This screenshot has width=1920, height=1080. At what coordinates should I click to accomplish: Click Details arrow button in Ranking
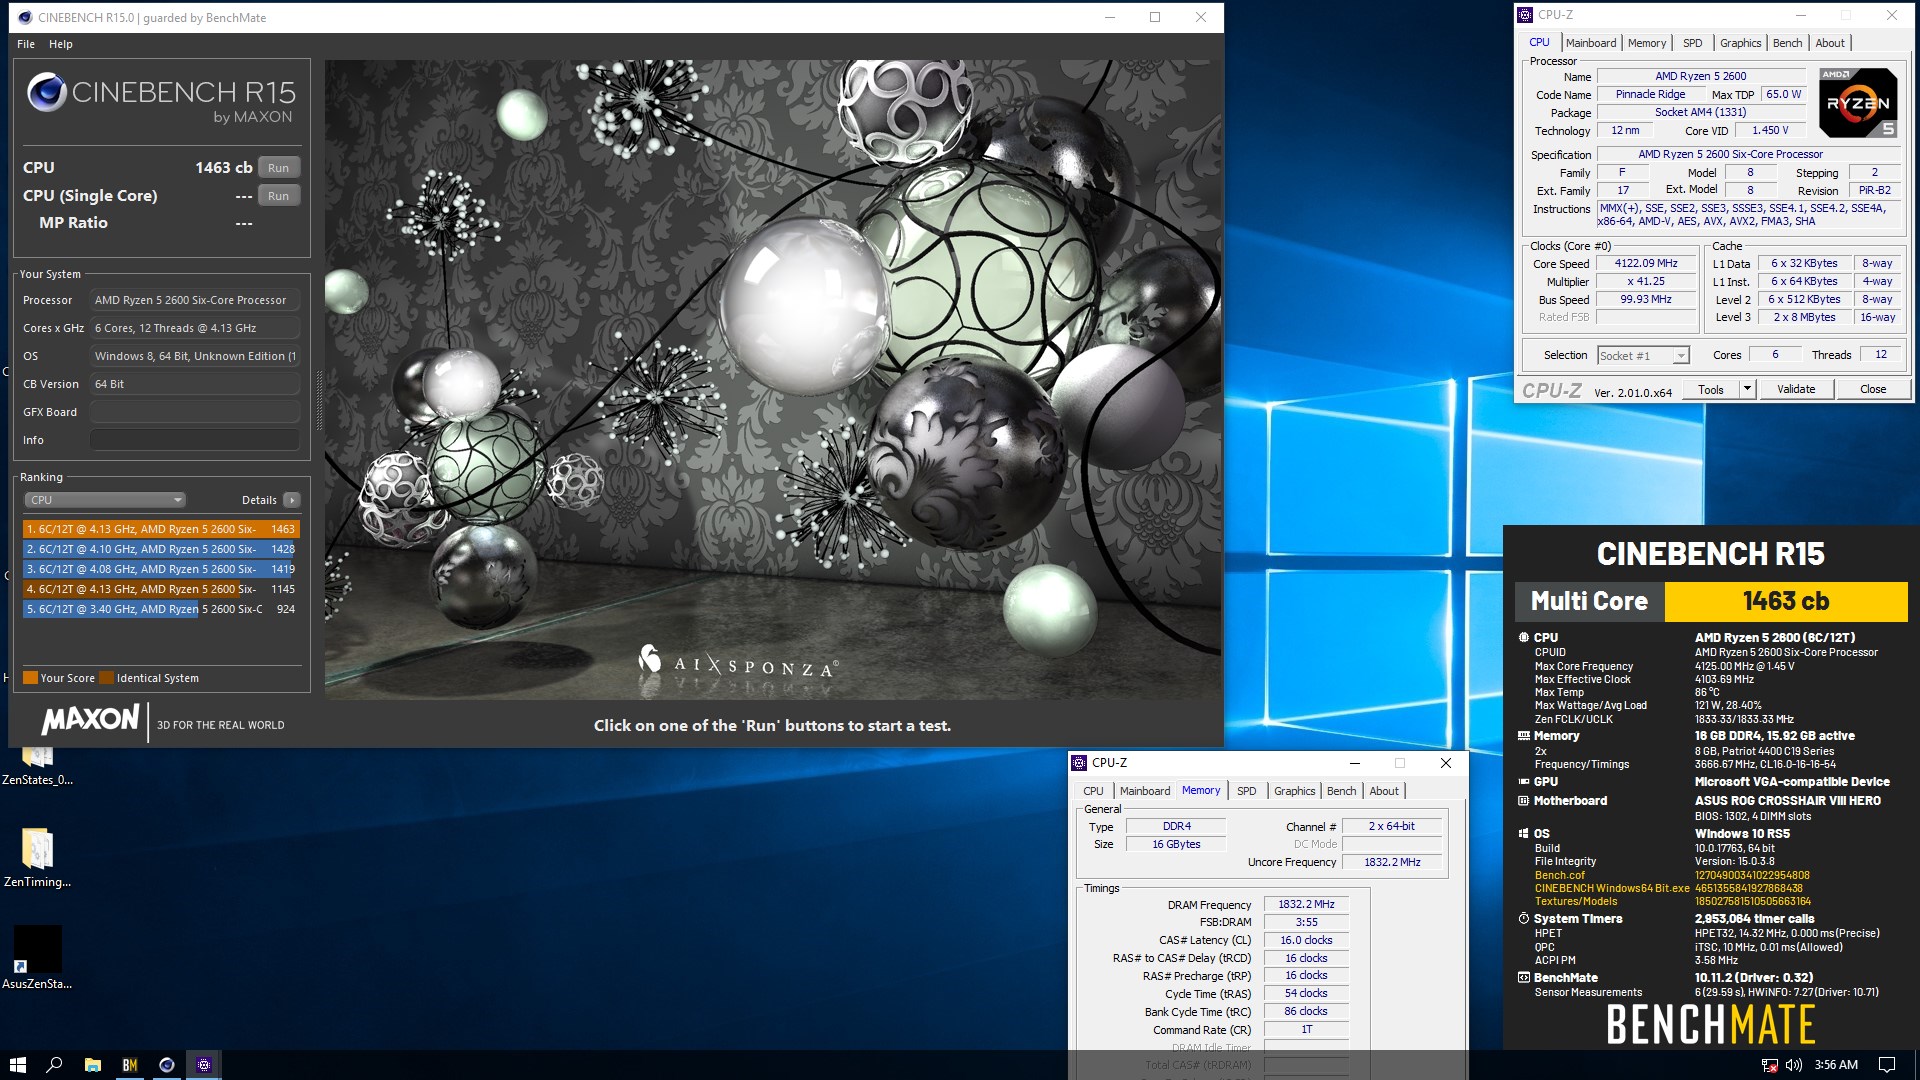tap(292, 500)
